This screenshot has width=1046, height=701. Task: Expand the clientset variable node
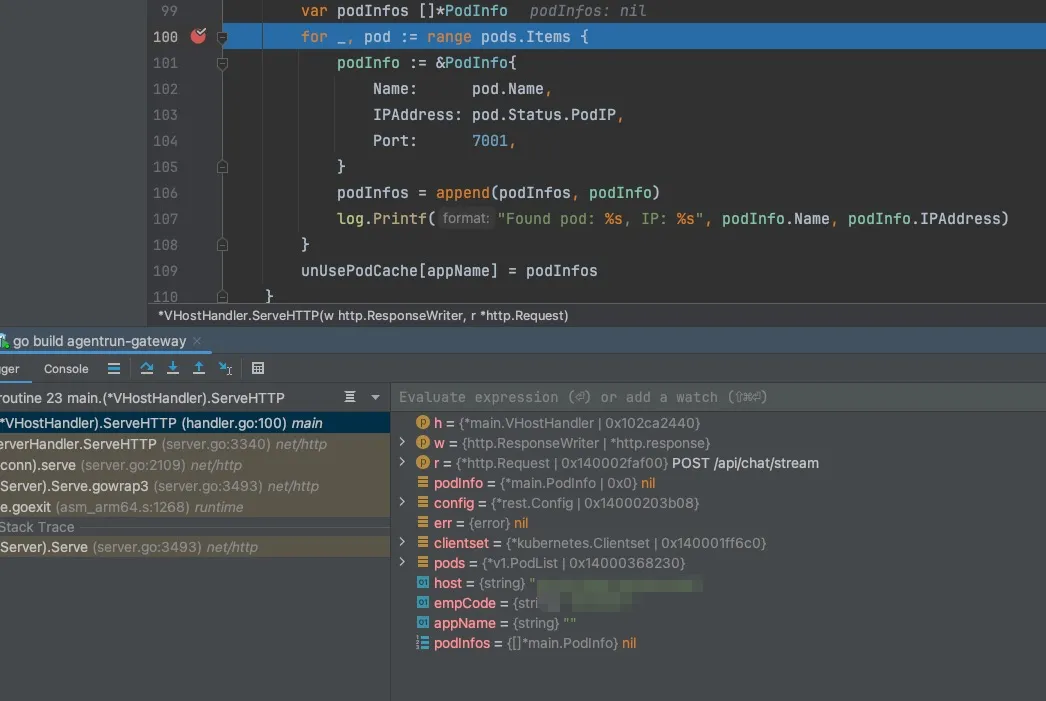coord(402,543)
